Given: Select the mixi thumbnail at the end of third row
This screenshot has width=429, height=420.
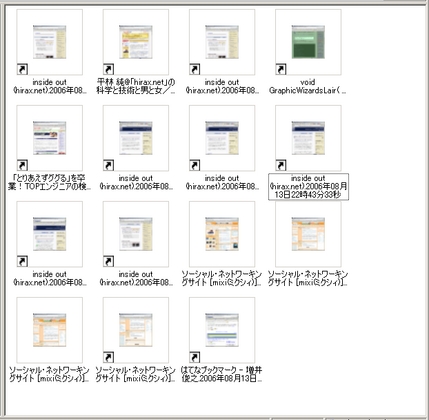Looking at the screenshot, I should pyautogui.click(x=308, y=234).
